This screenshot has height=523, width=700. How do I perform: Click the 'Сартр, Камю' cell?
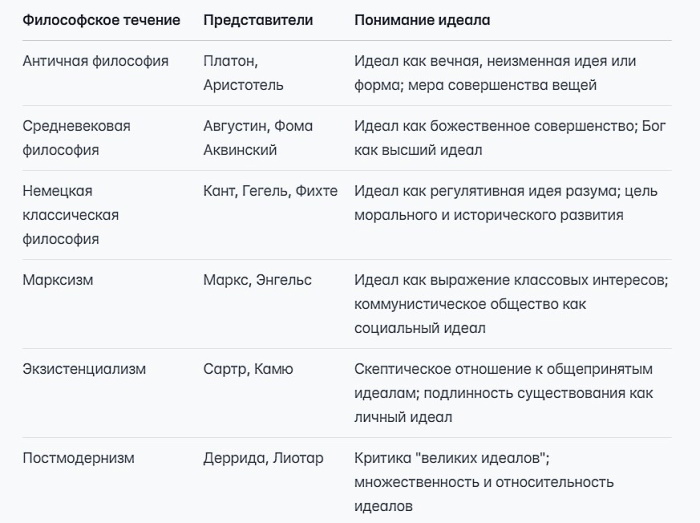point(248,369)
